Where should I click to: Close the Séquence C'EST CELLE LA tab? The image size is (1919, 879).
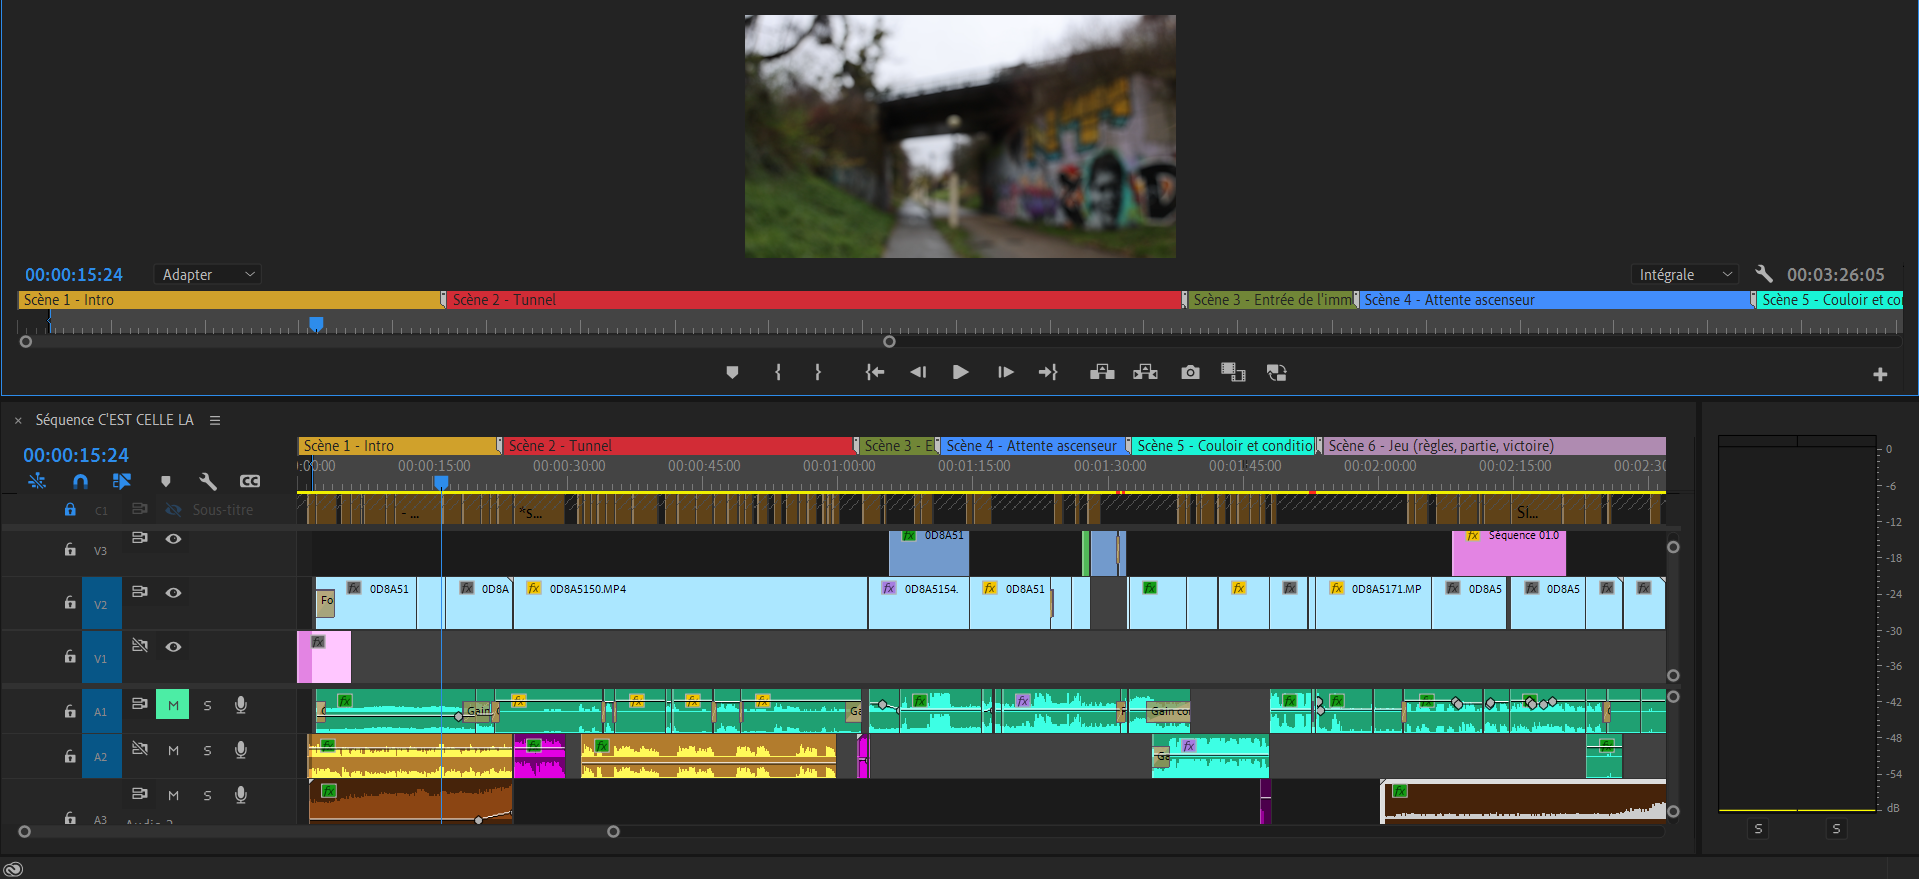[x=18, y=421]
